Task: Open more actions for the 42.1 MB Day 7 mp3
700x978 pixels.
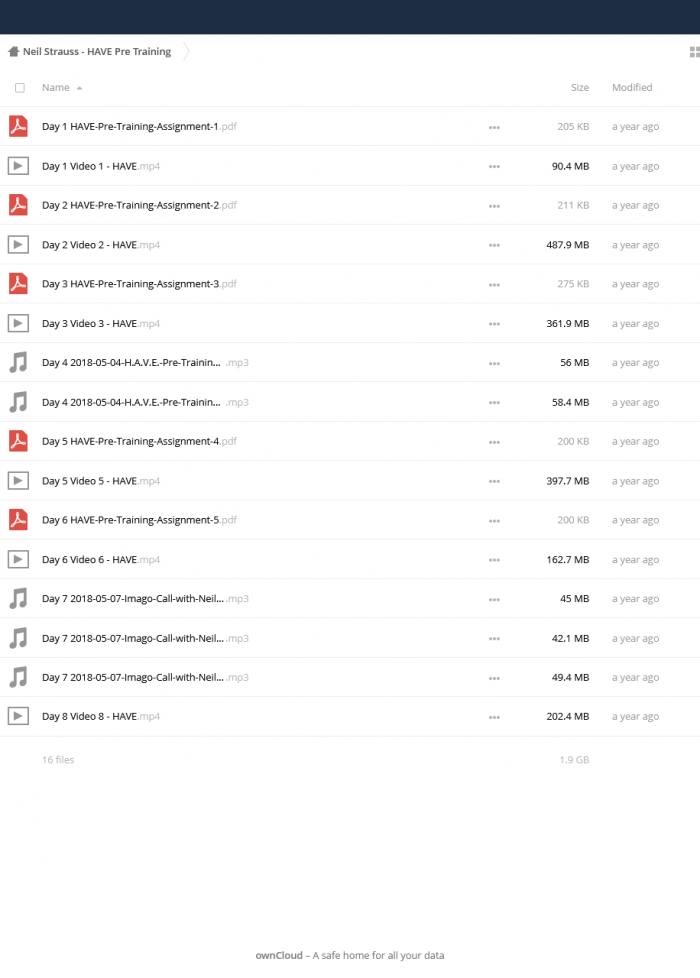Action: (x=494, y=639)
